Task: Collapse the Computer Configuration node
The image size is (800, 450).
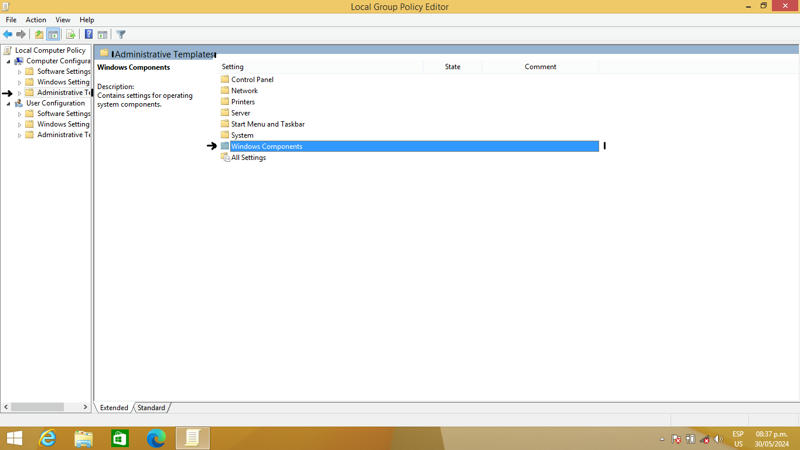Action: (9, 61)
